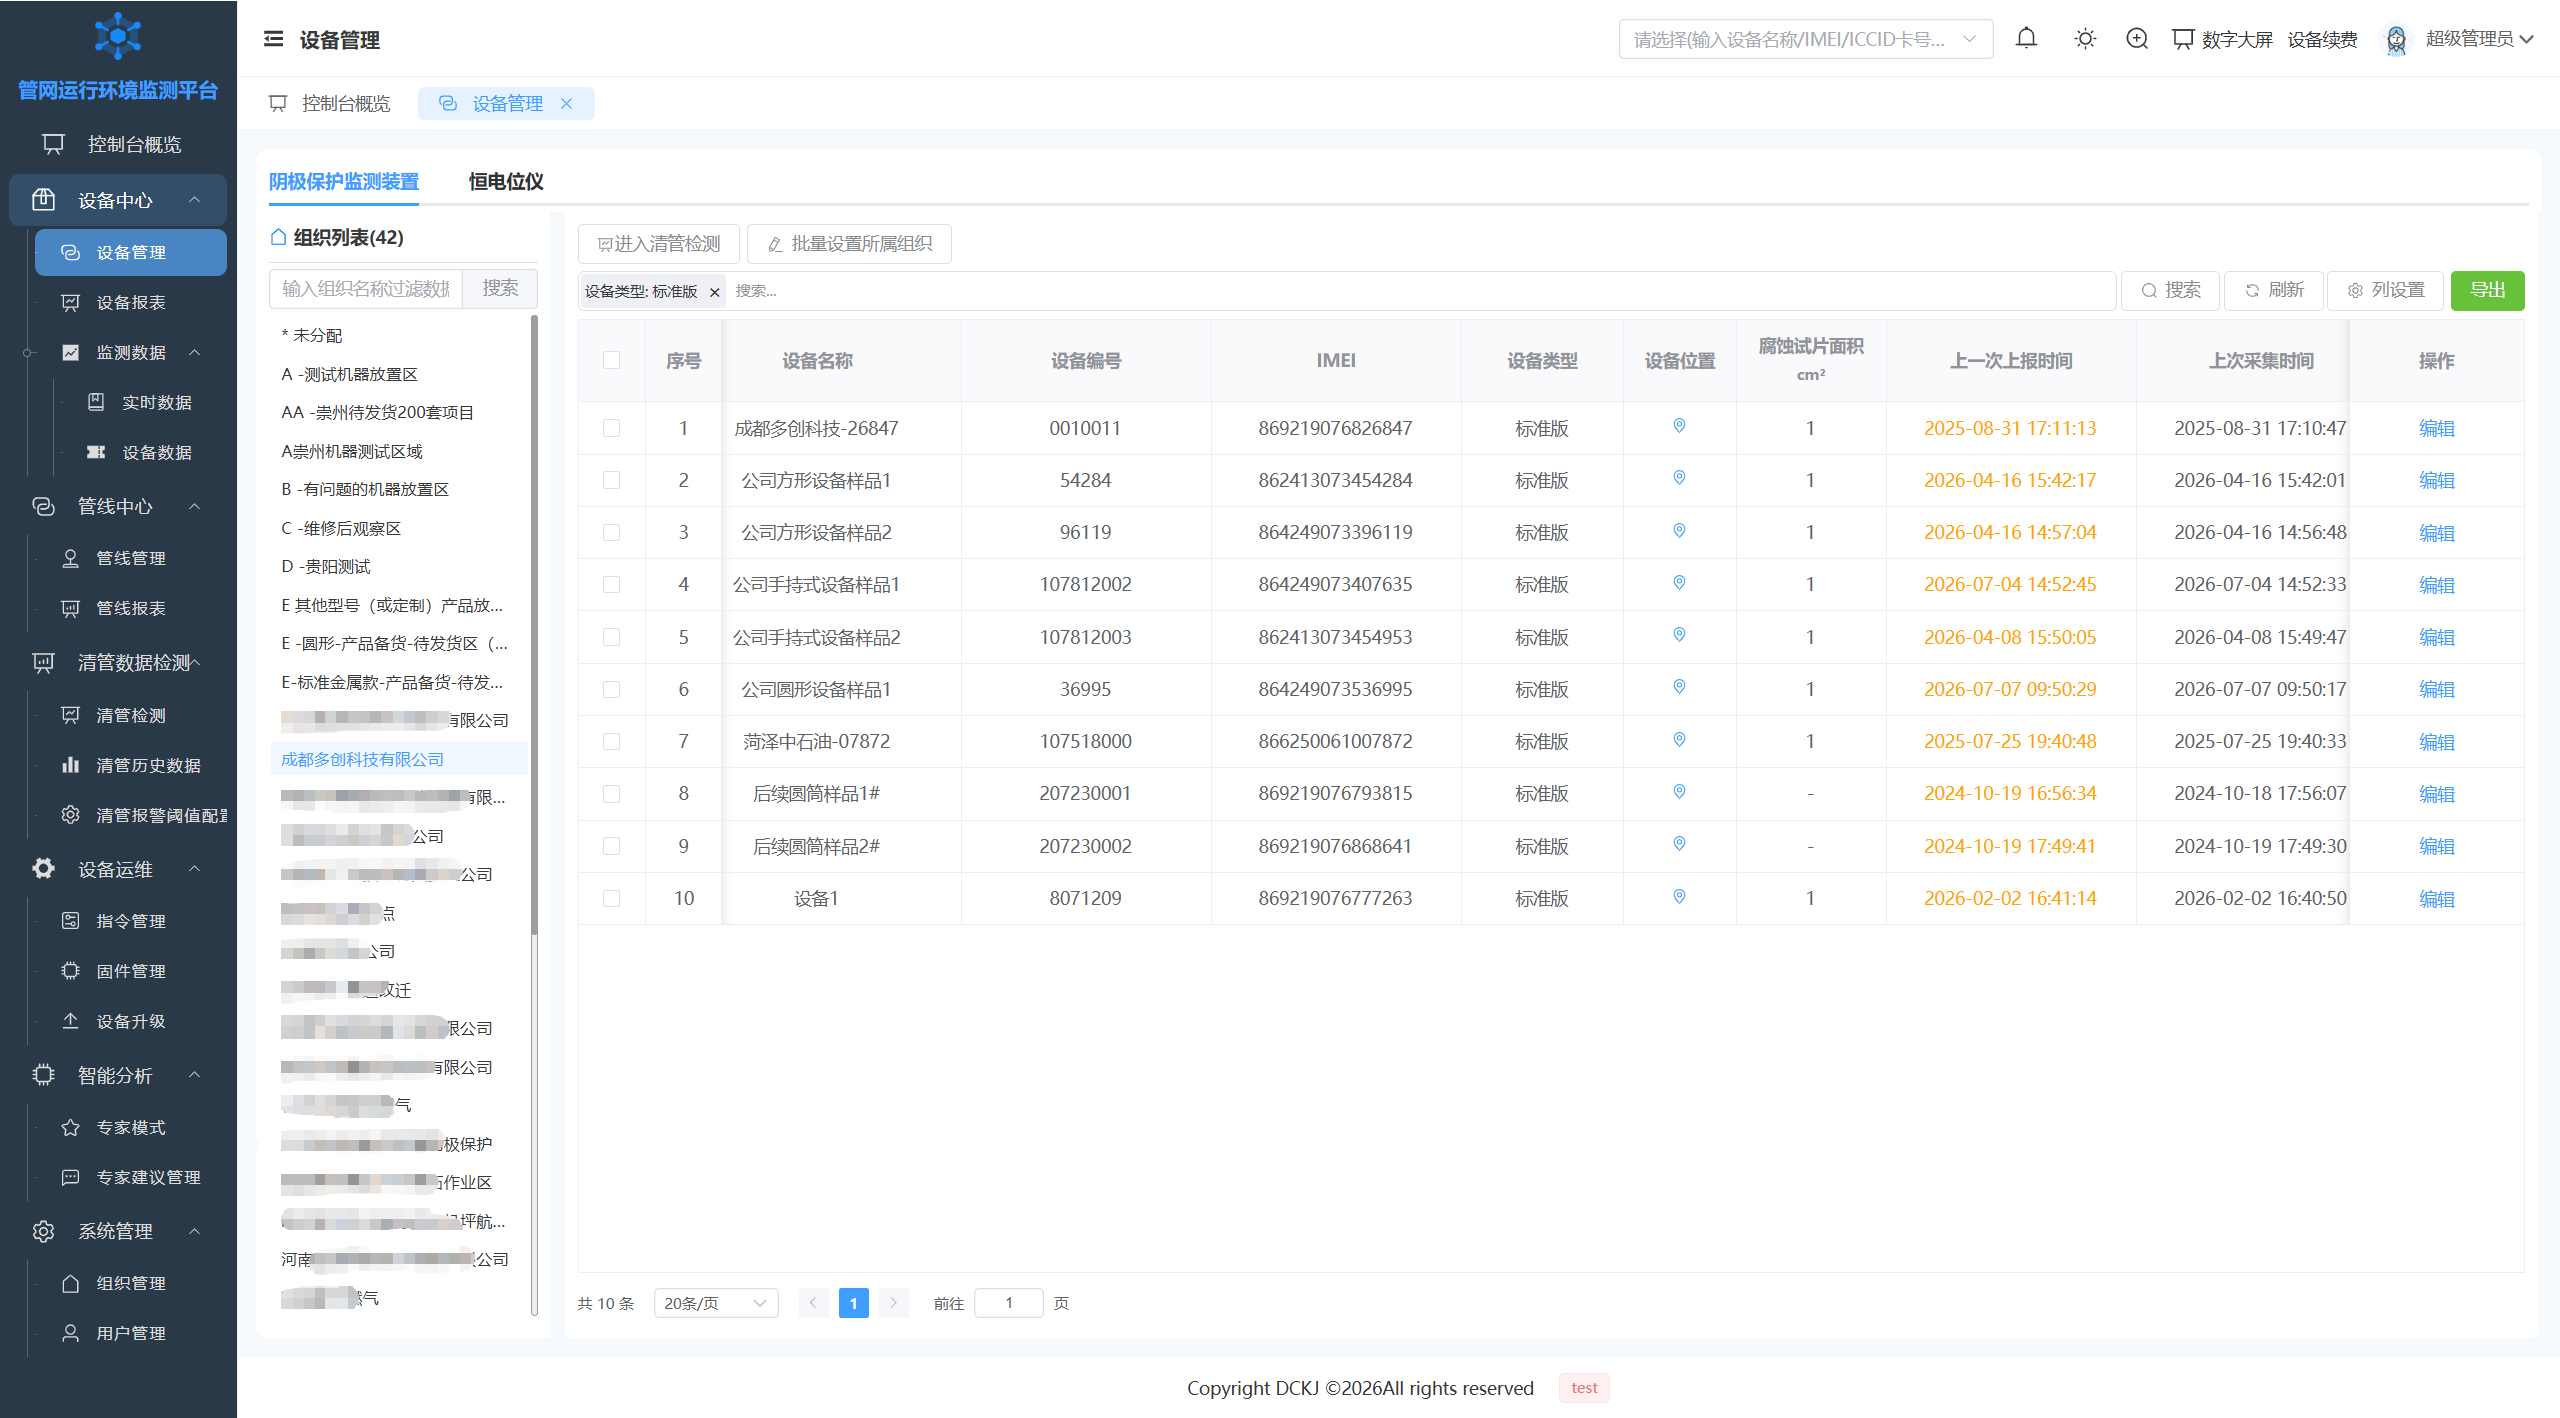This screenshot has height=1418, width=2560.
Task: Focus 输入组织名称过滤数据 input field
Action: tap(366, 288)
